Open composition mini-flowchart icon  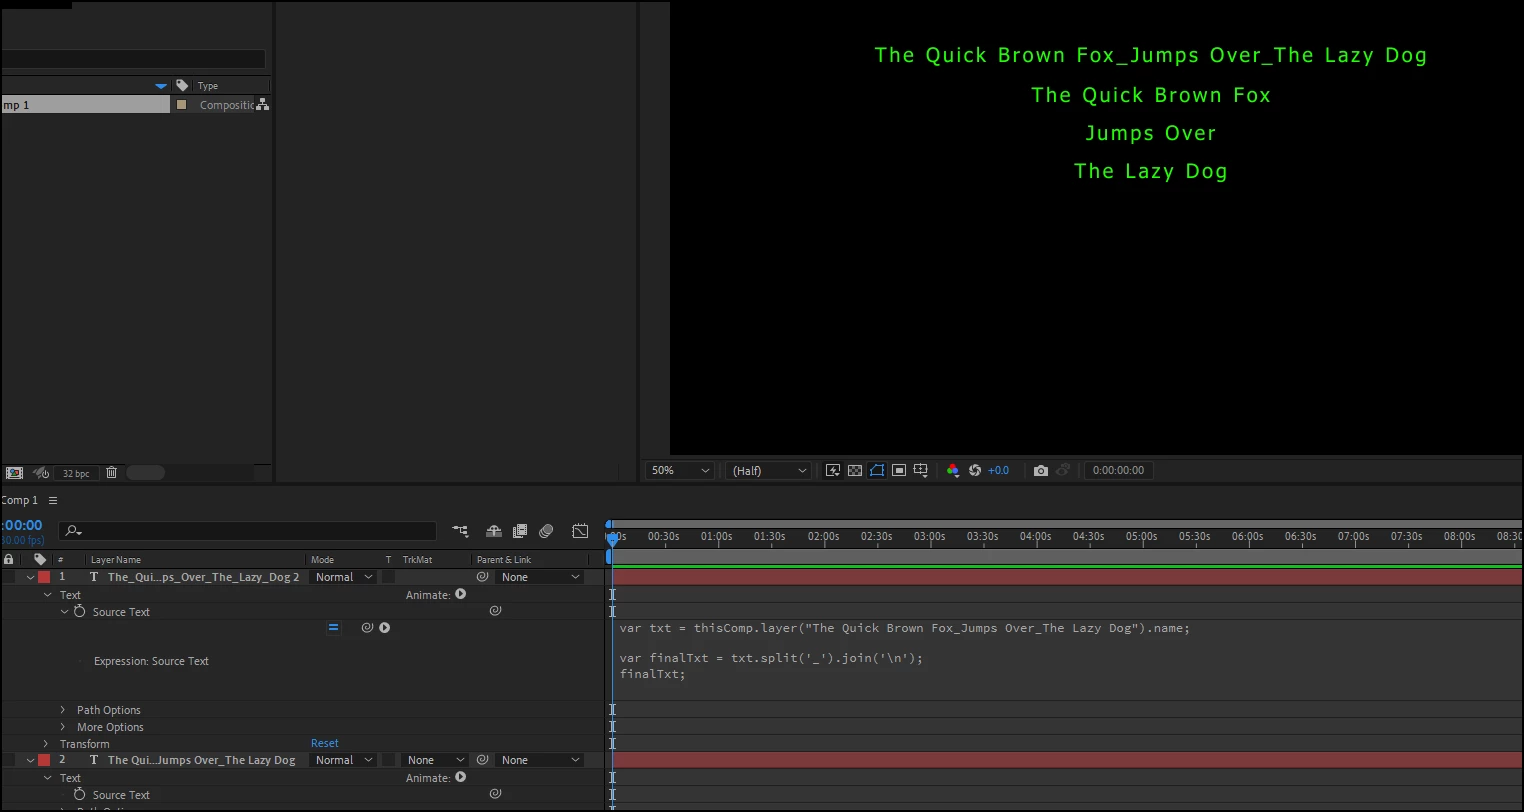pos(460,531)
